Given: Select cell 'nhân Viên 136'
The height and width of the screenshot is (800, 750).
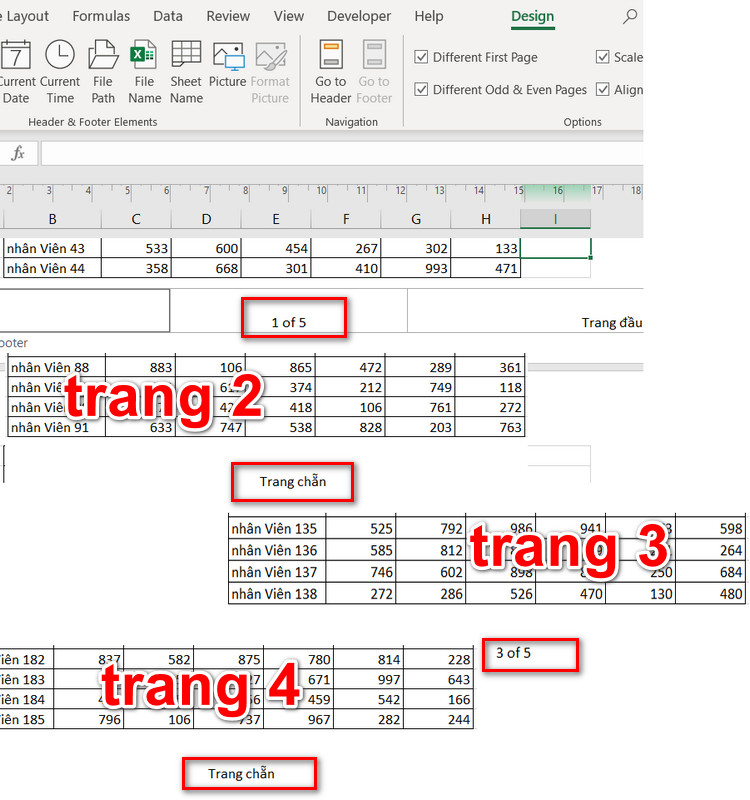Looking at the screenshot, I should click(277, 551).
